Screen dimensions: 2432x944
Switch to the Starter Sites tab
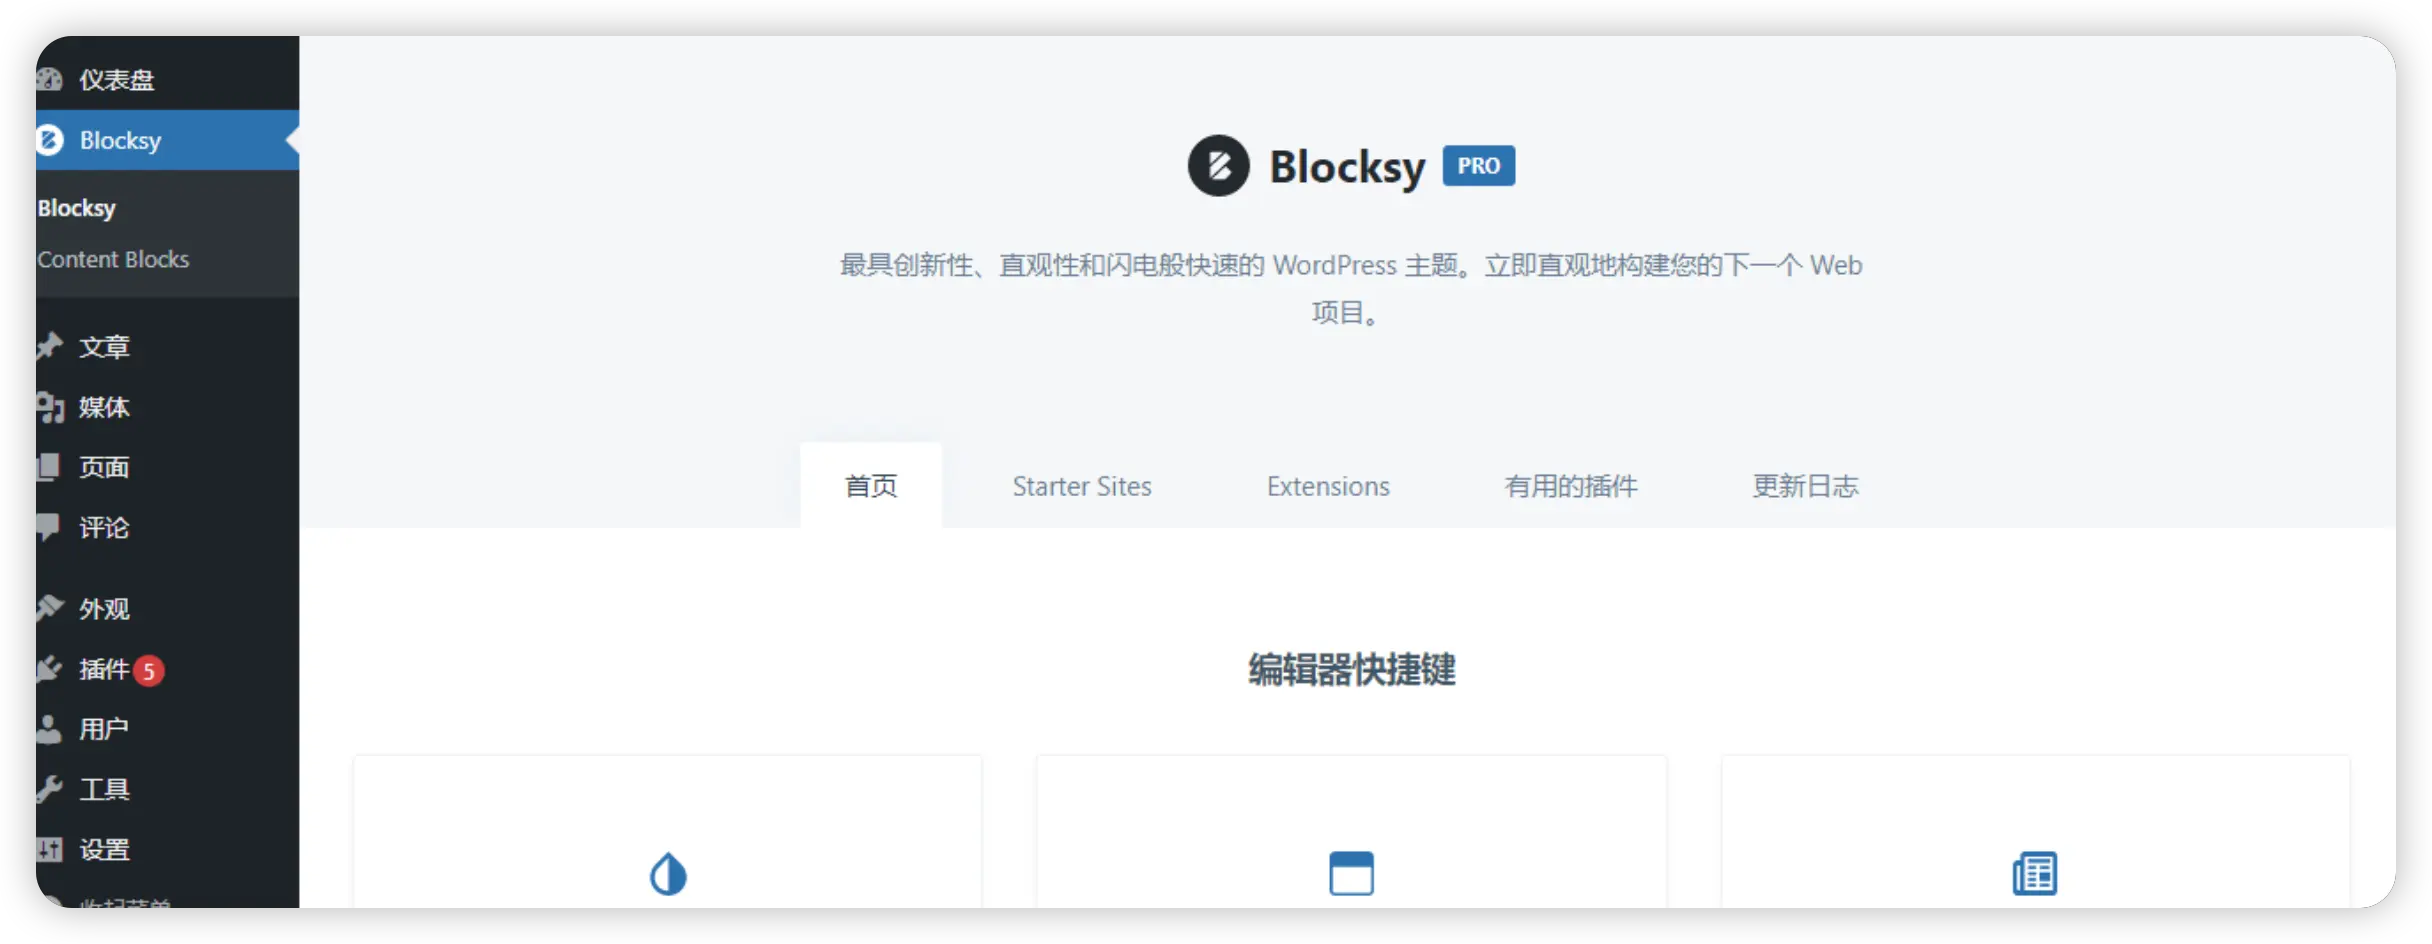(1082, 486)
